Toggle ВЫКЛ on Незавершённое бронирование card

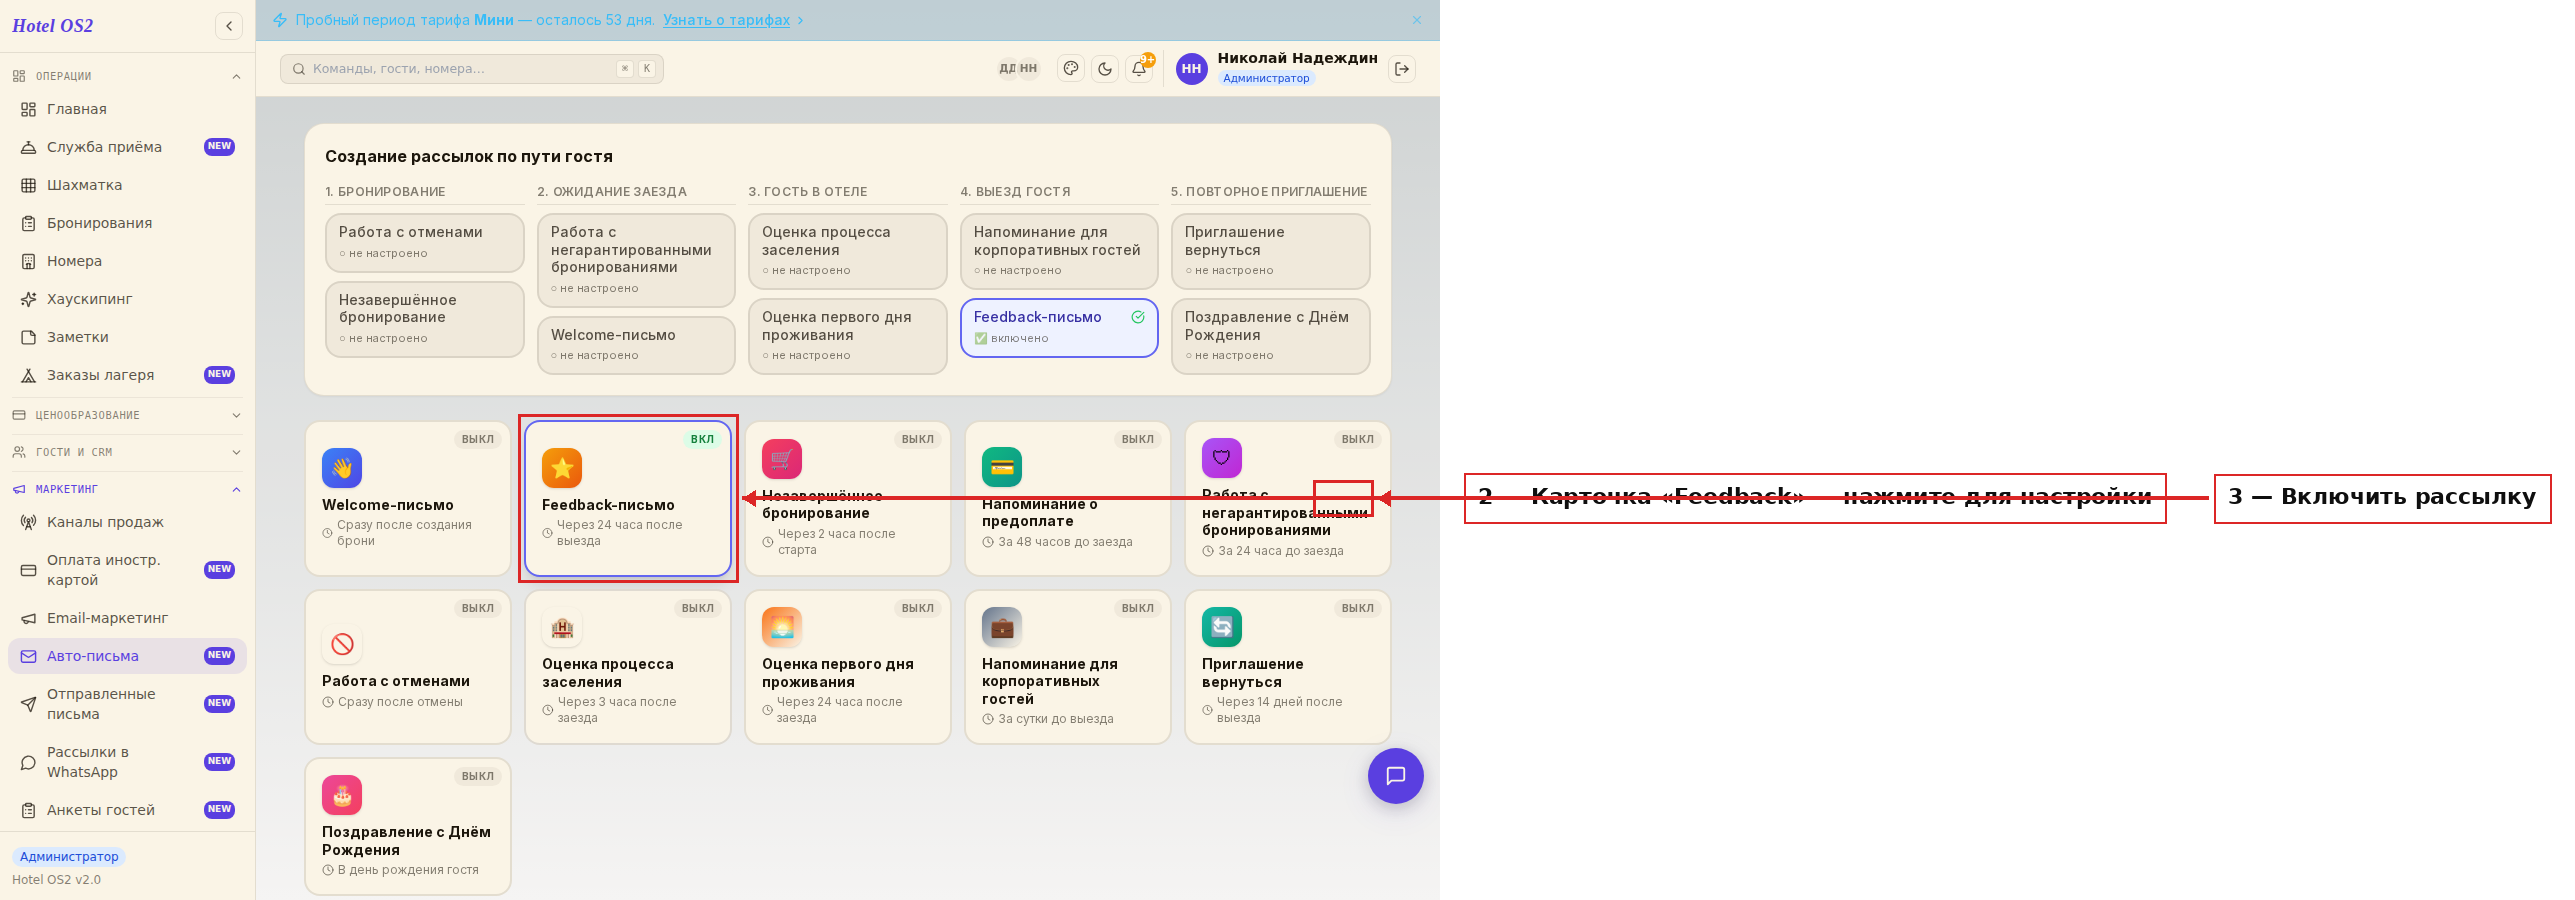point(918,439)
